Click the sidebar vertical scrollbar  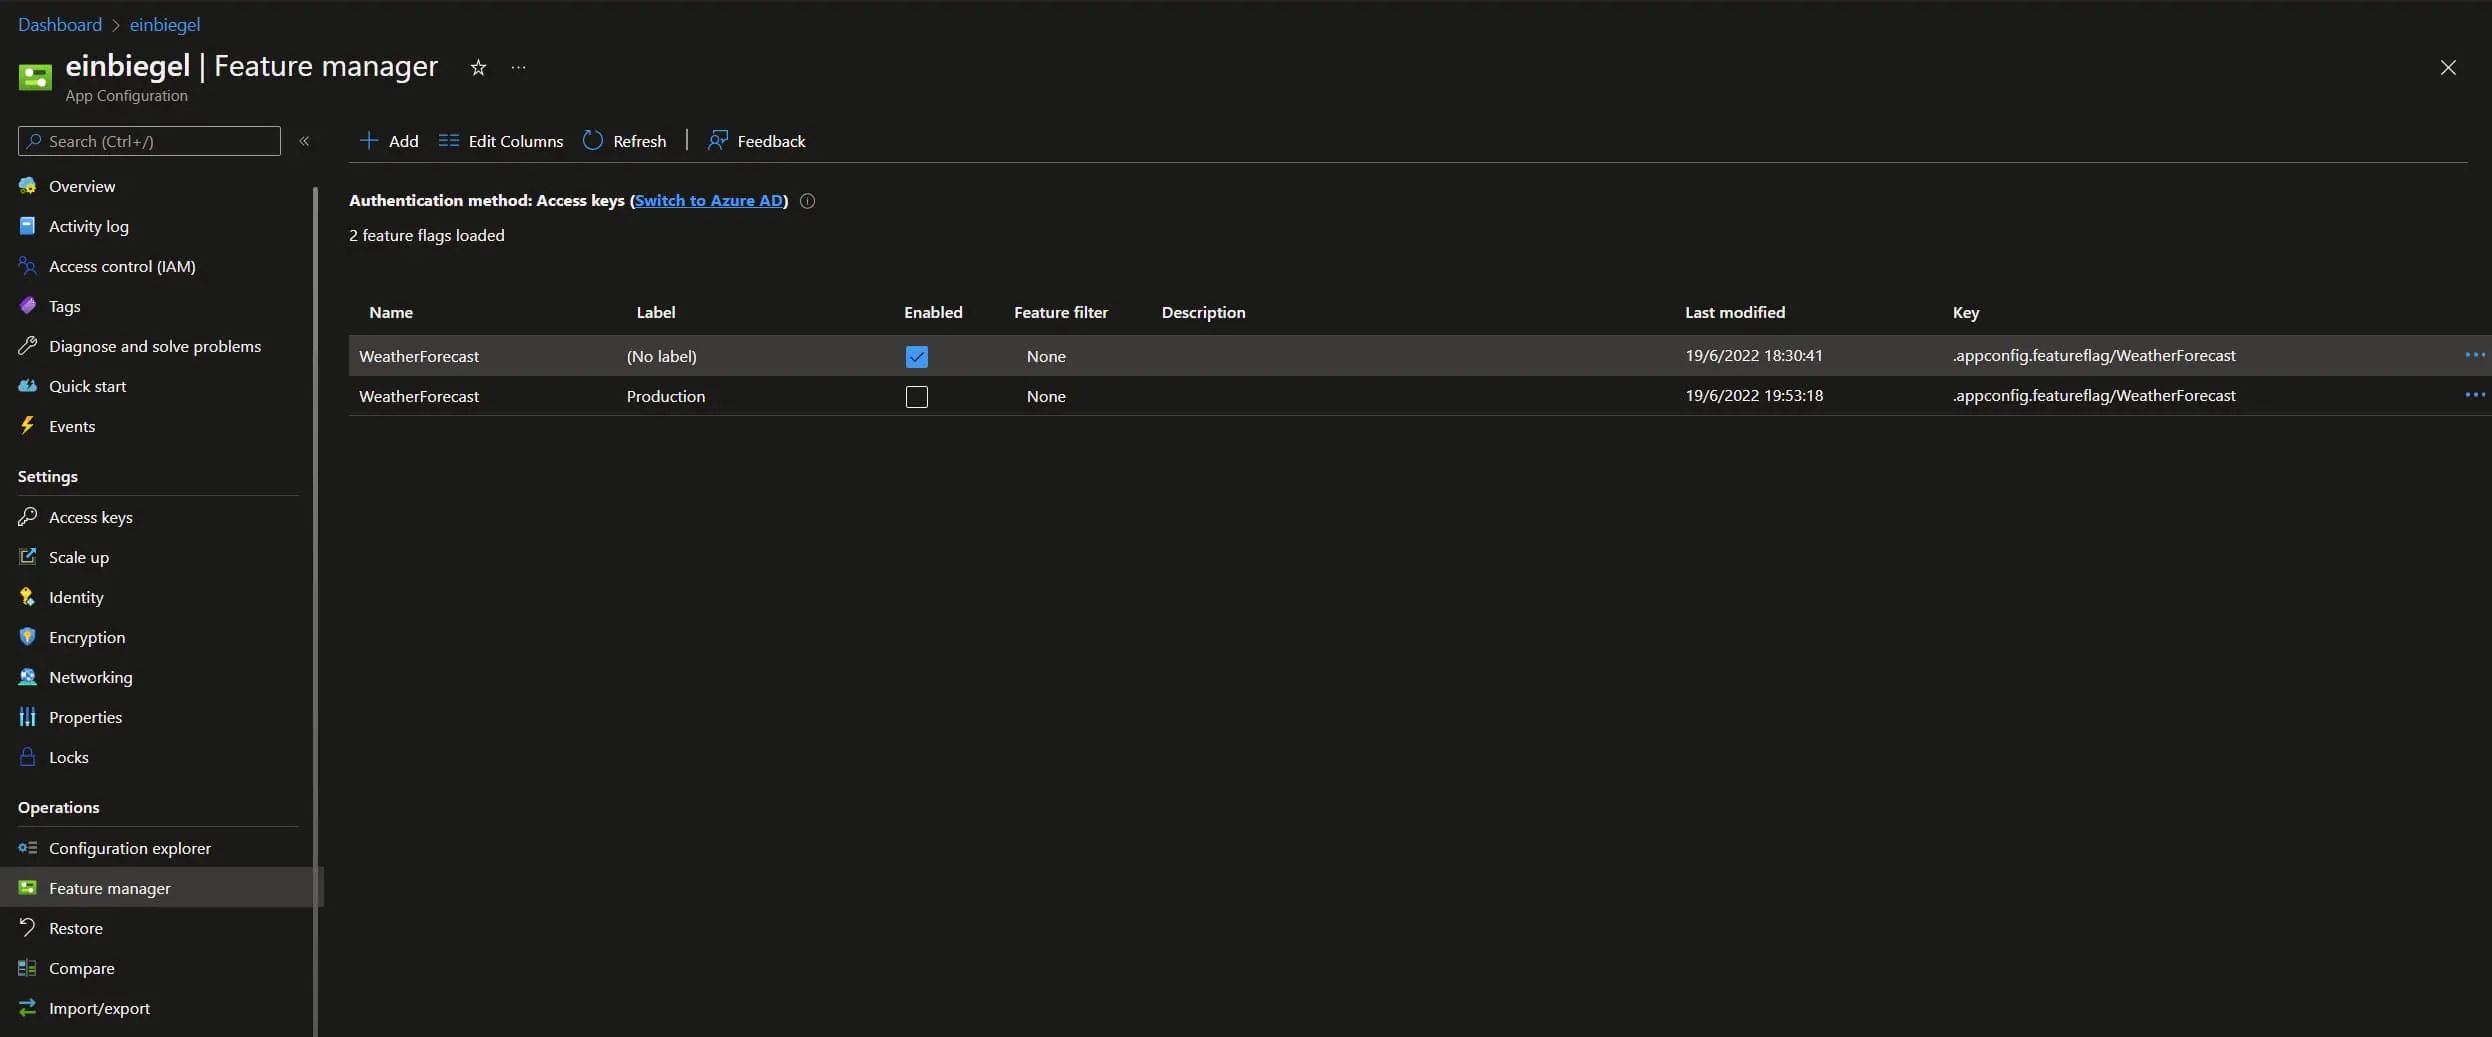[x=316, y=611]
